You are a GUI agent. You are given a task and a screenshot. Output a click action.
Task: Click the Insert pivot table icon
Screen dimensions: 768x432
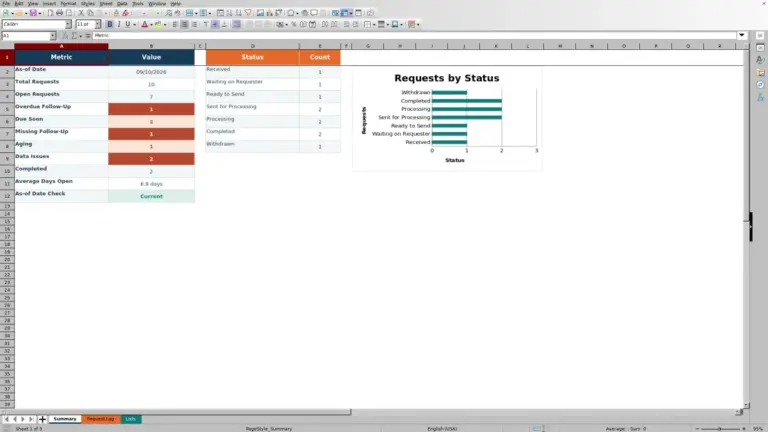coord(278,13)
